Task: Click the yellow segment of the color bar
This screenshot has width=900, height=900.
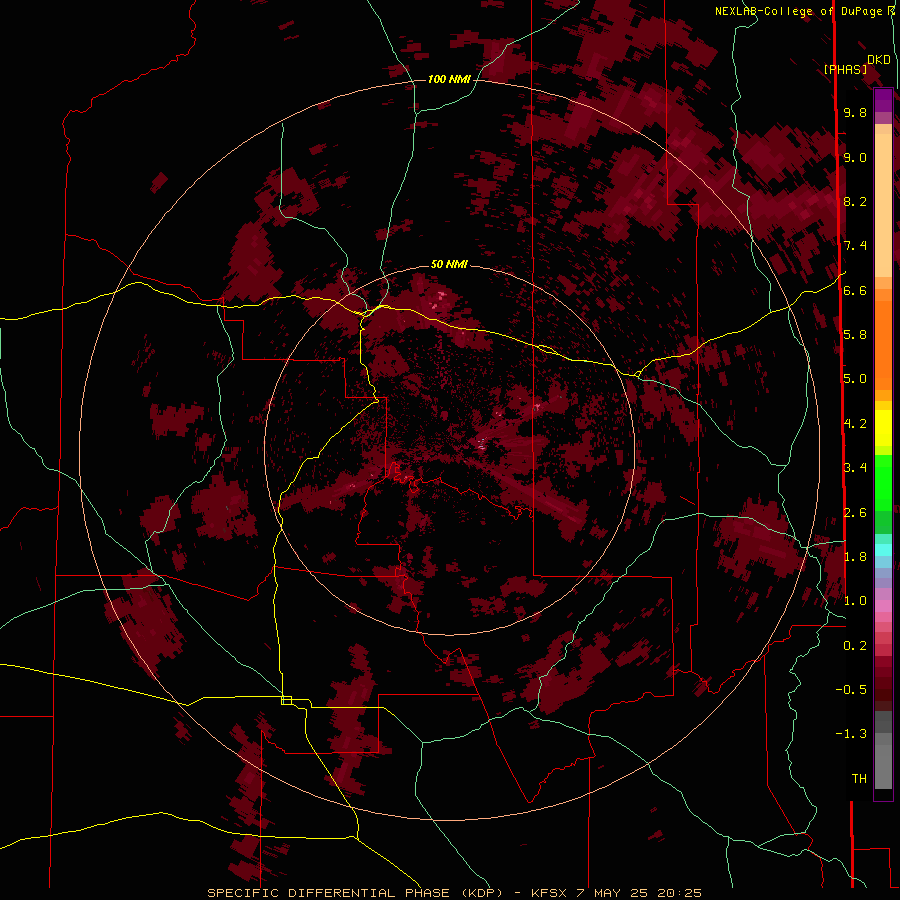Action: click(883, 428)
